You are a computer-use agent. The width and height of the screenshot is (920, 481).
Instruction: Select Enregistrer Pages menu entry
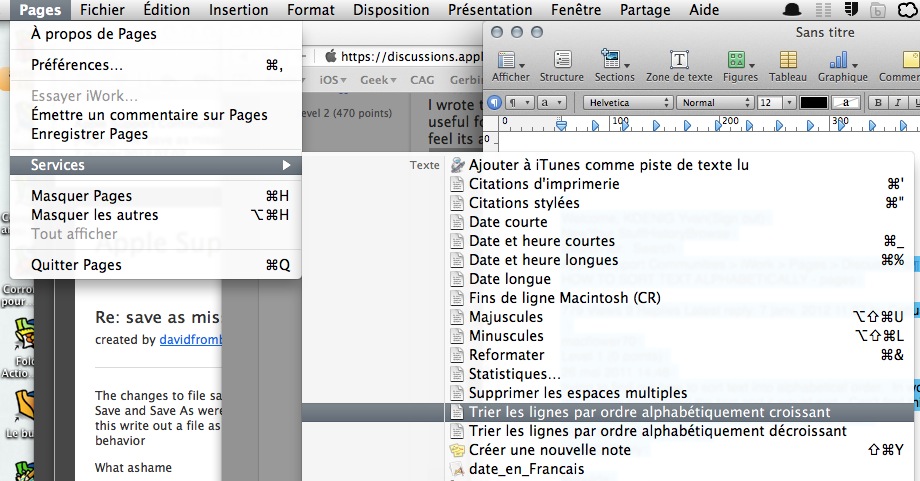156,134
